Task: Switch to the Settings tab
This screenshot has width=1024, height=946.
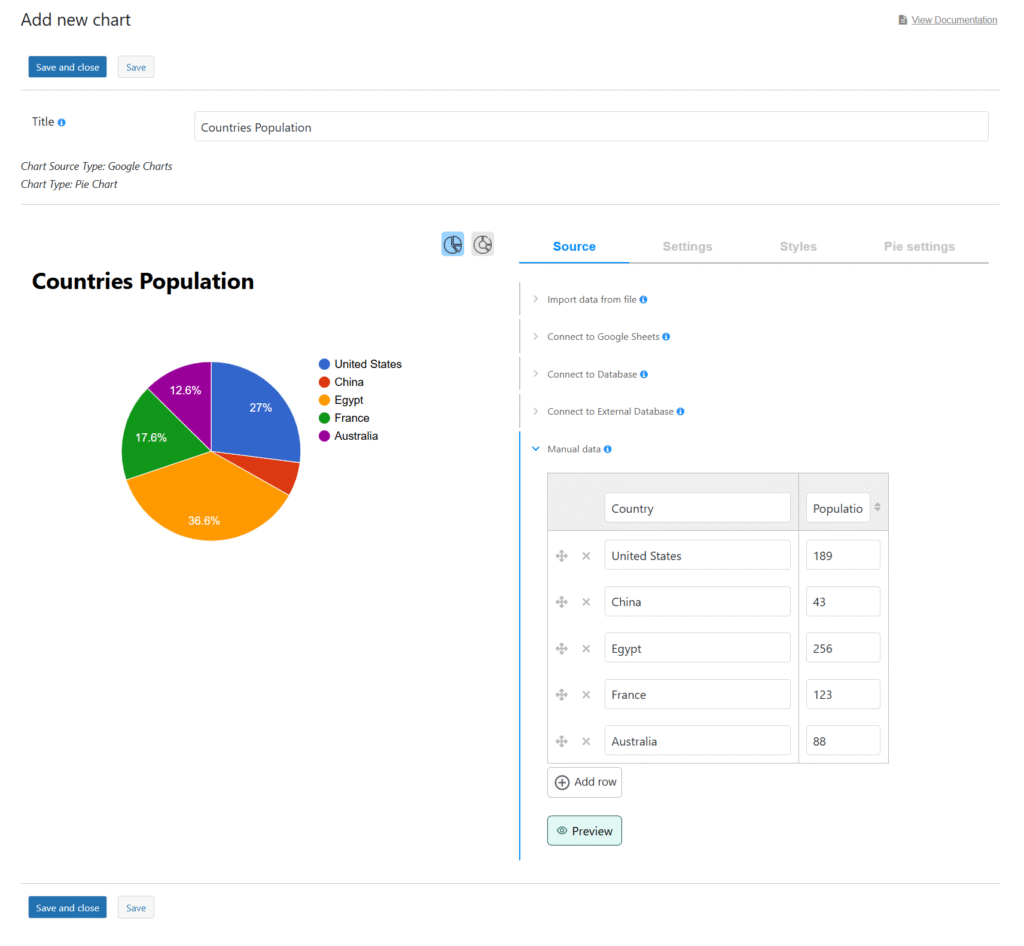Action: point(687,246)
